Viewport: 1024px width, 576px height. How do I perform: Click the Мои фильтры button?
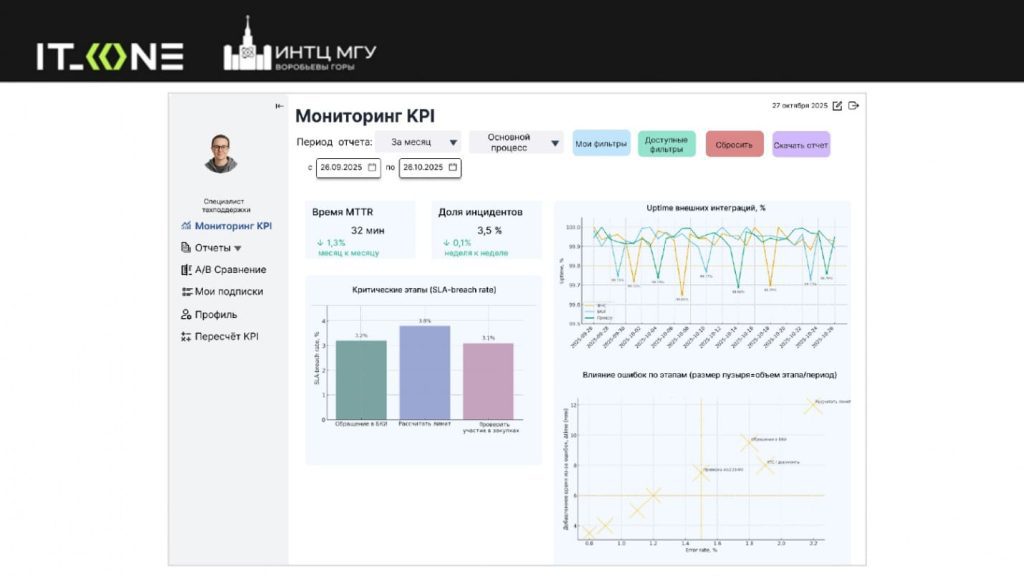pos(601,144)
